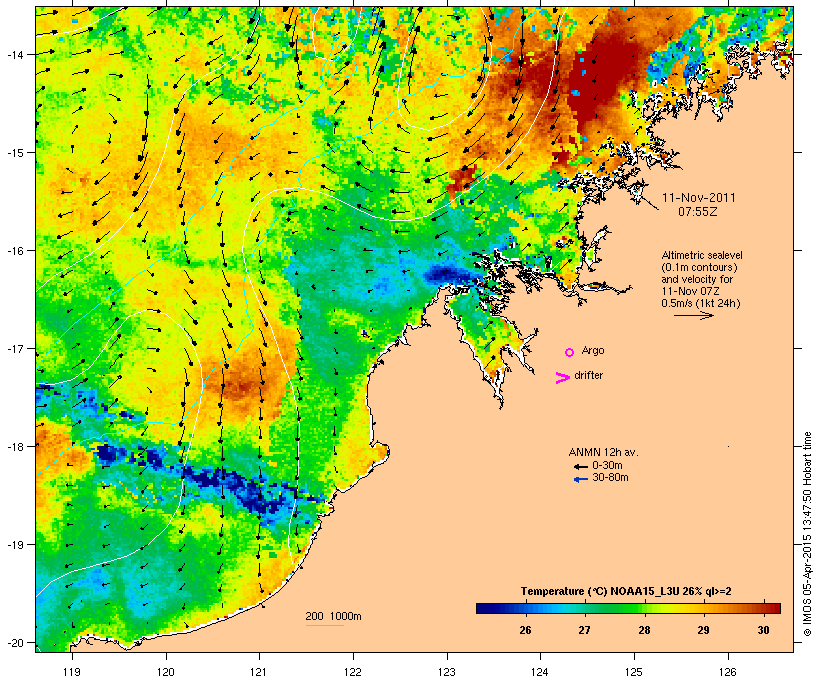The image size is (820, 680).
Task: Click the longitude axis label 123
Action: click(x=447, y=672)
